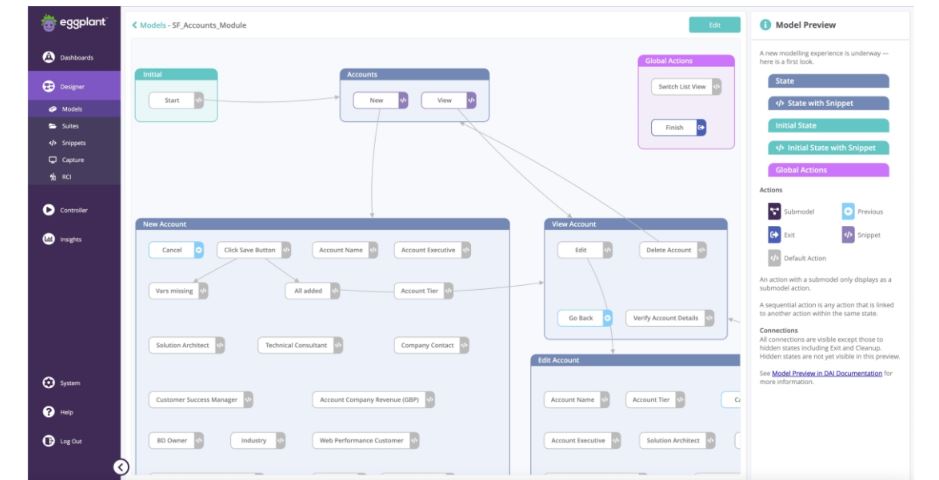This screenshot has height=480, width=939.
Task: Click the icon on Click Save Button action
Action: 286,250
